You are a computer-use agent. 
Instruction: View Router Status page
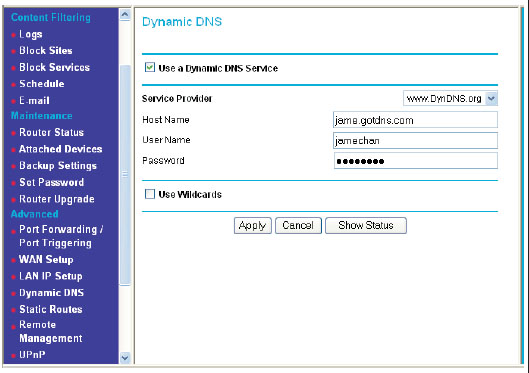tap(51, 132)
